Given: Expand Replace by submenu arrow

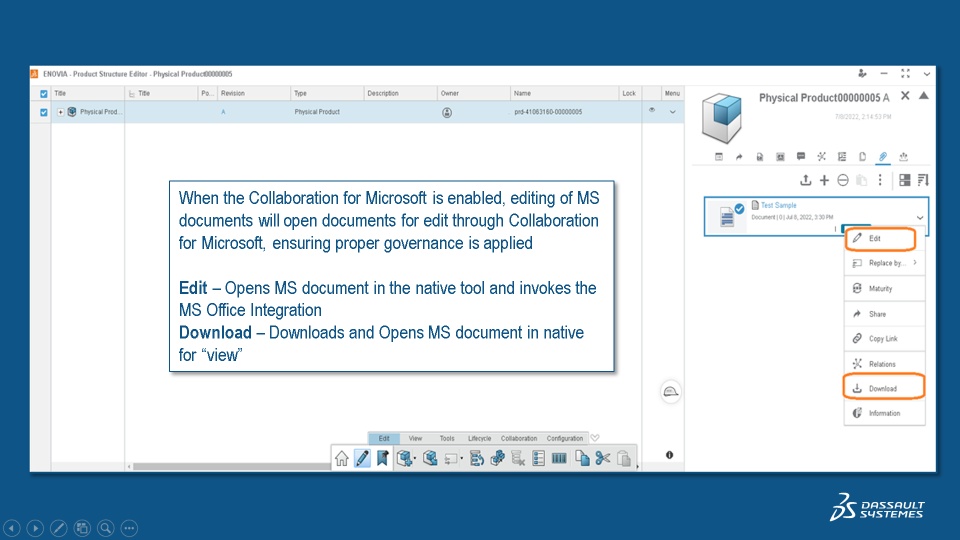Looking at the screenshot, I should point(915,263).
